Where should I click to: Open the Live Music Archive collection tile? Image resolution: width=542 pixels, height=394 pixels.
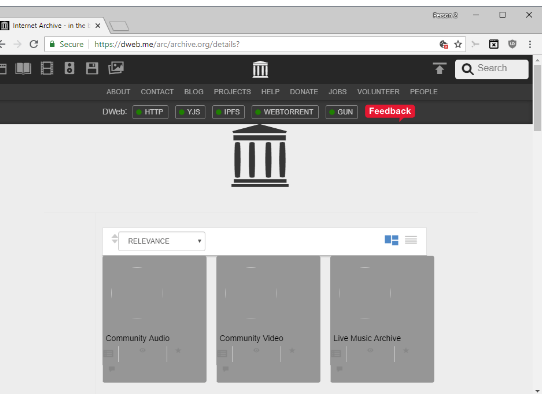click(382, 319)
